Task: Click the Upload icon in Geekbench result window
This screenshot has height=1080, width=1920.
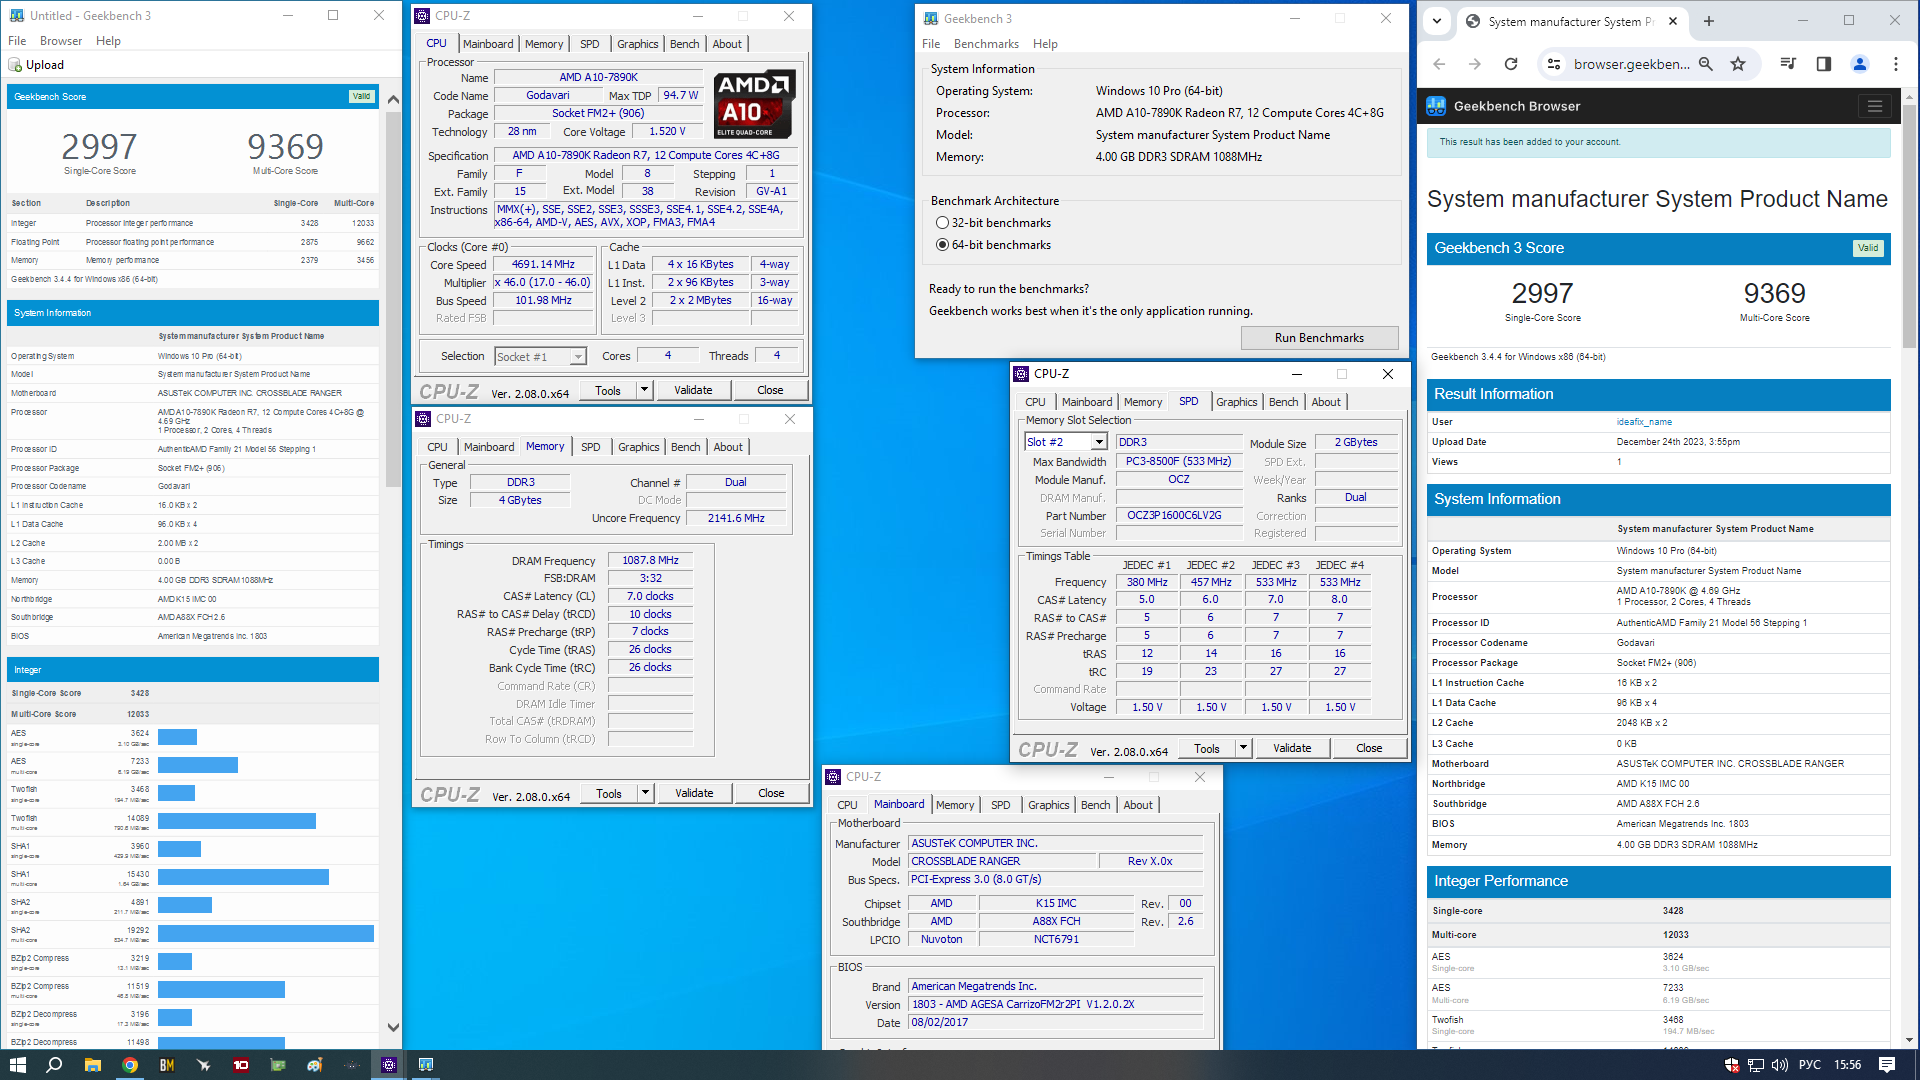Action: point(15,65)
